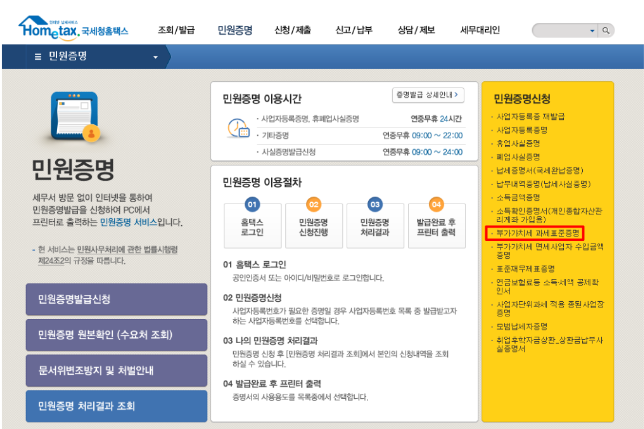Click the 03 나의 민원증명 처리결과 heading
This screenshot has height=429, width=644.
[x=270, y=341]
